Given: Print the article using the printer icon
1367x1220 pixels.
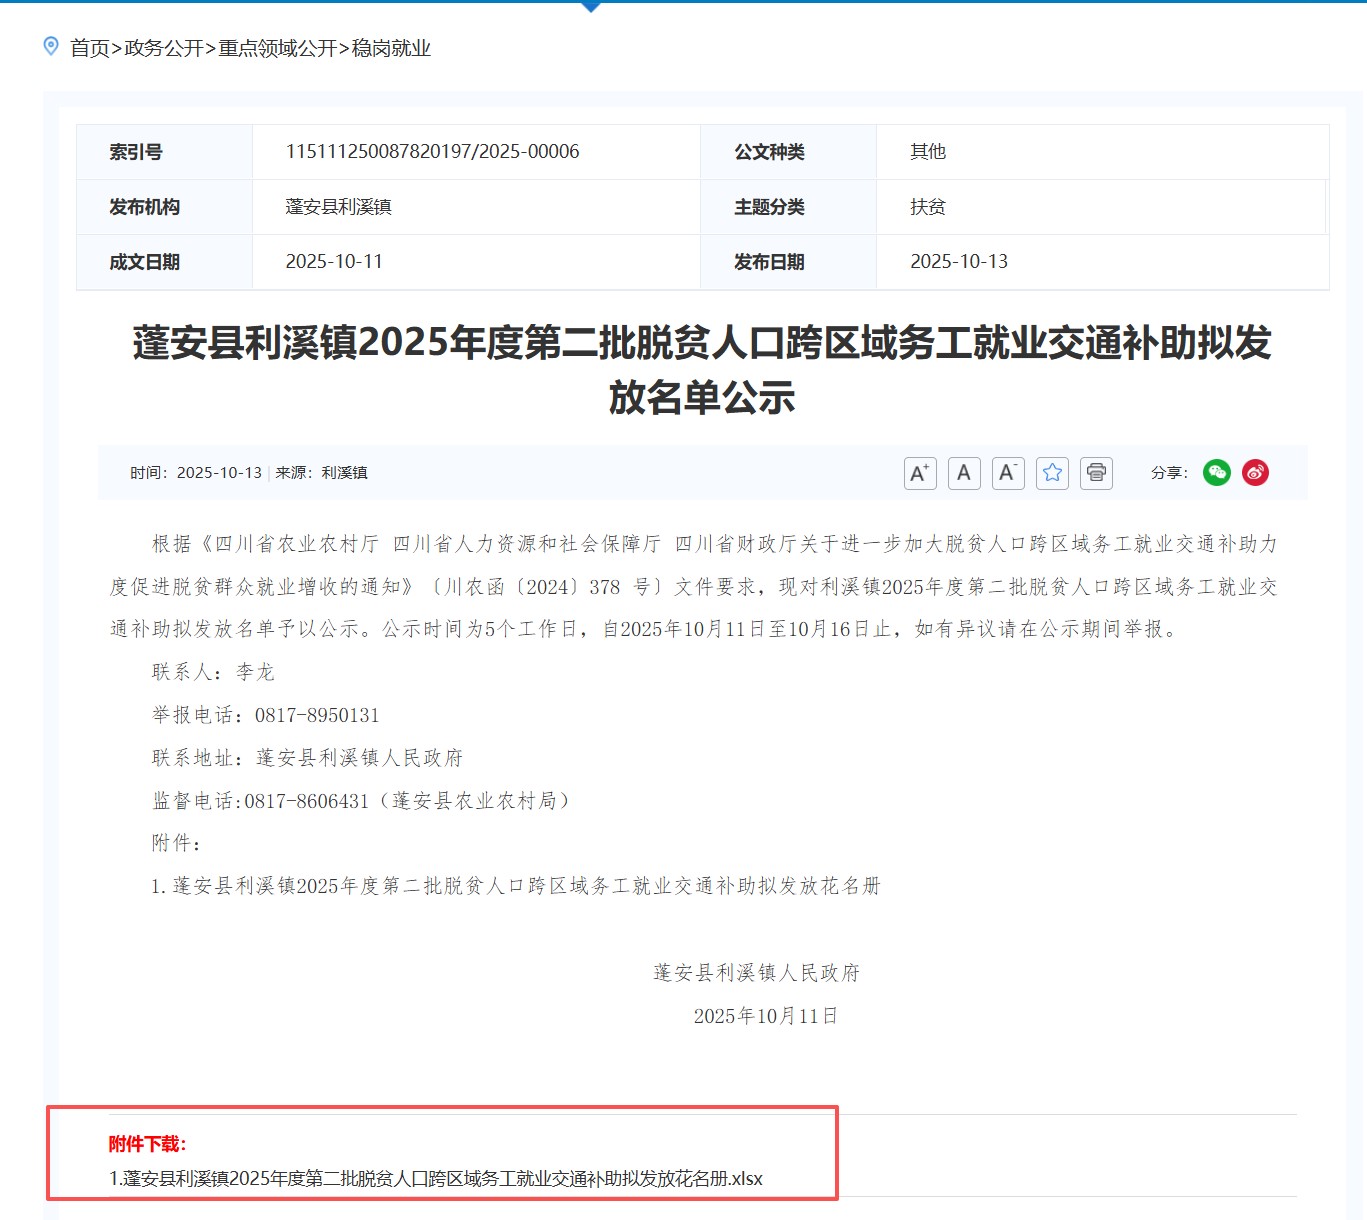Looking at the screenshot, I should tap(1096, 473).
